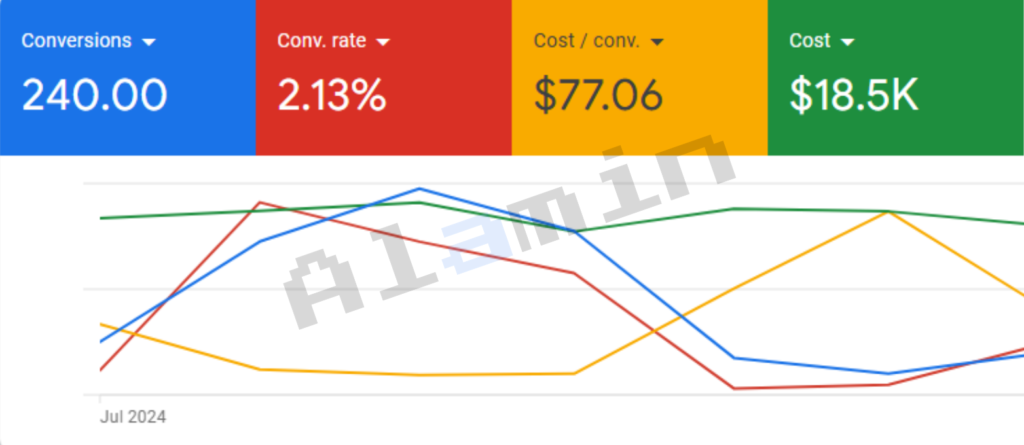Click the Alamin watermark text
This screenshot has width=1024, height=445.
[500, 230]
